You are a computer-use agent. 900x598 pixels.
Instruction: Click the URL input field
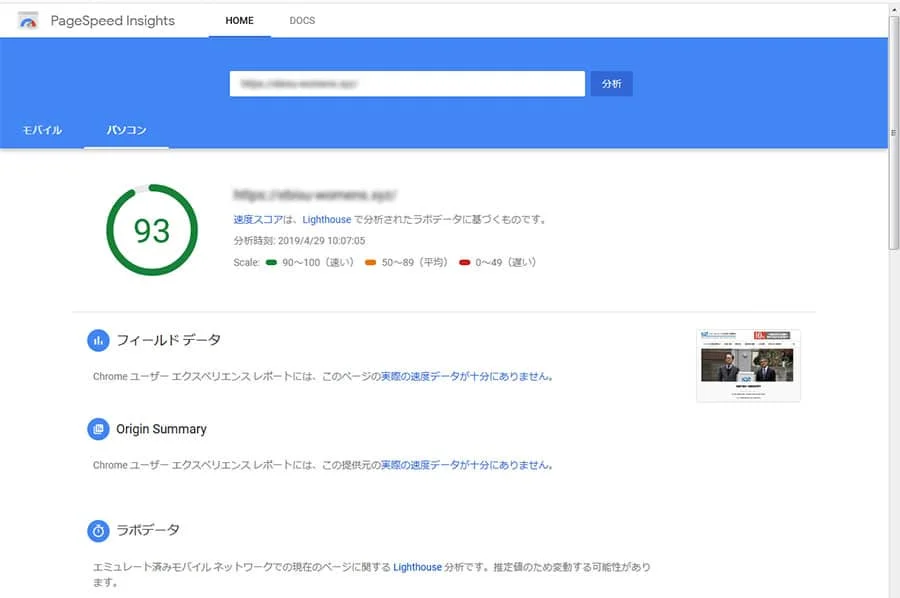coord(406,83)
